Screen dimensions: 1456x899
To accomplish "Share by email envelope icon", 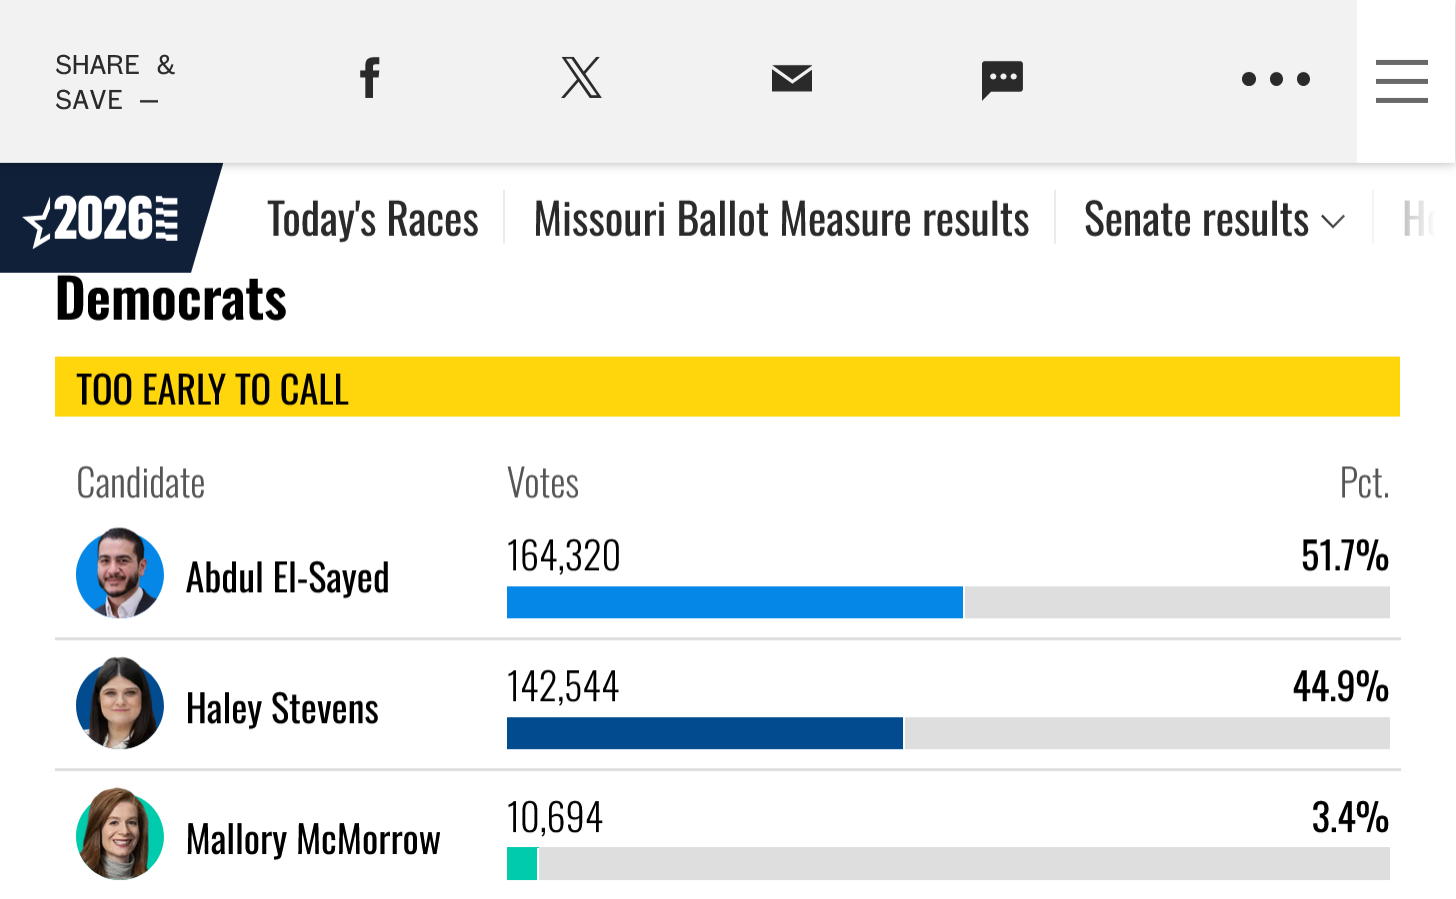I will 792,78.
